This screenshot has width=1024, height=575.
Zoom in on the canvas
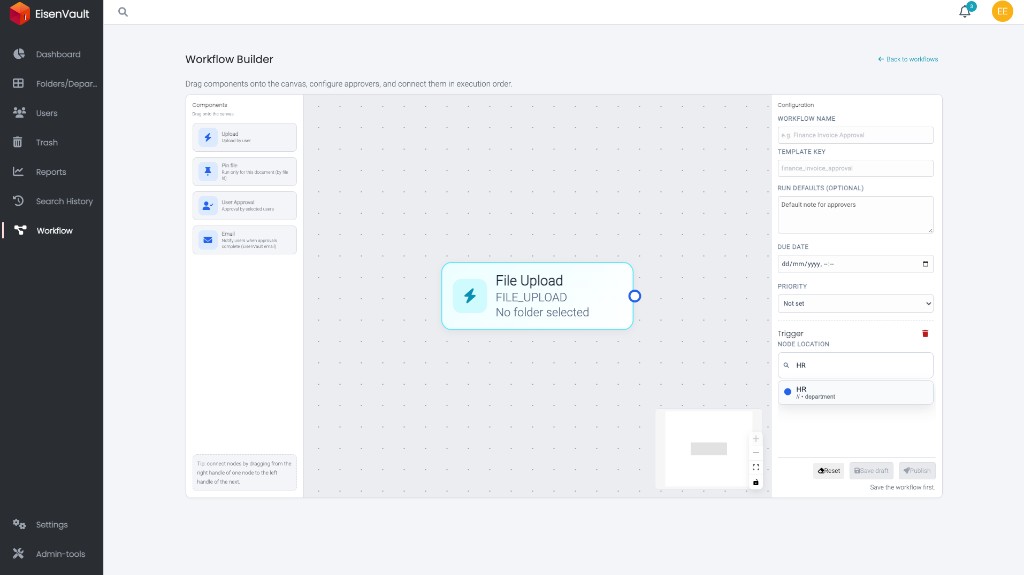pos(756,438)
